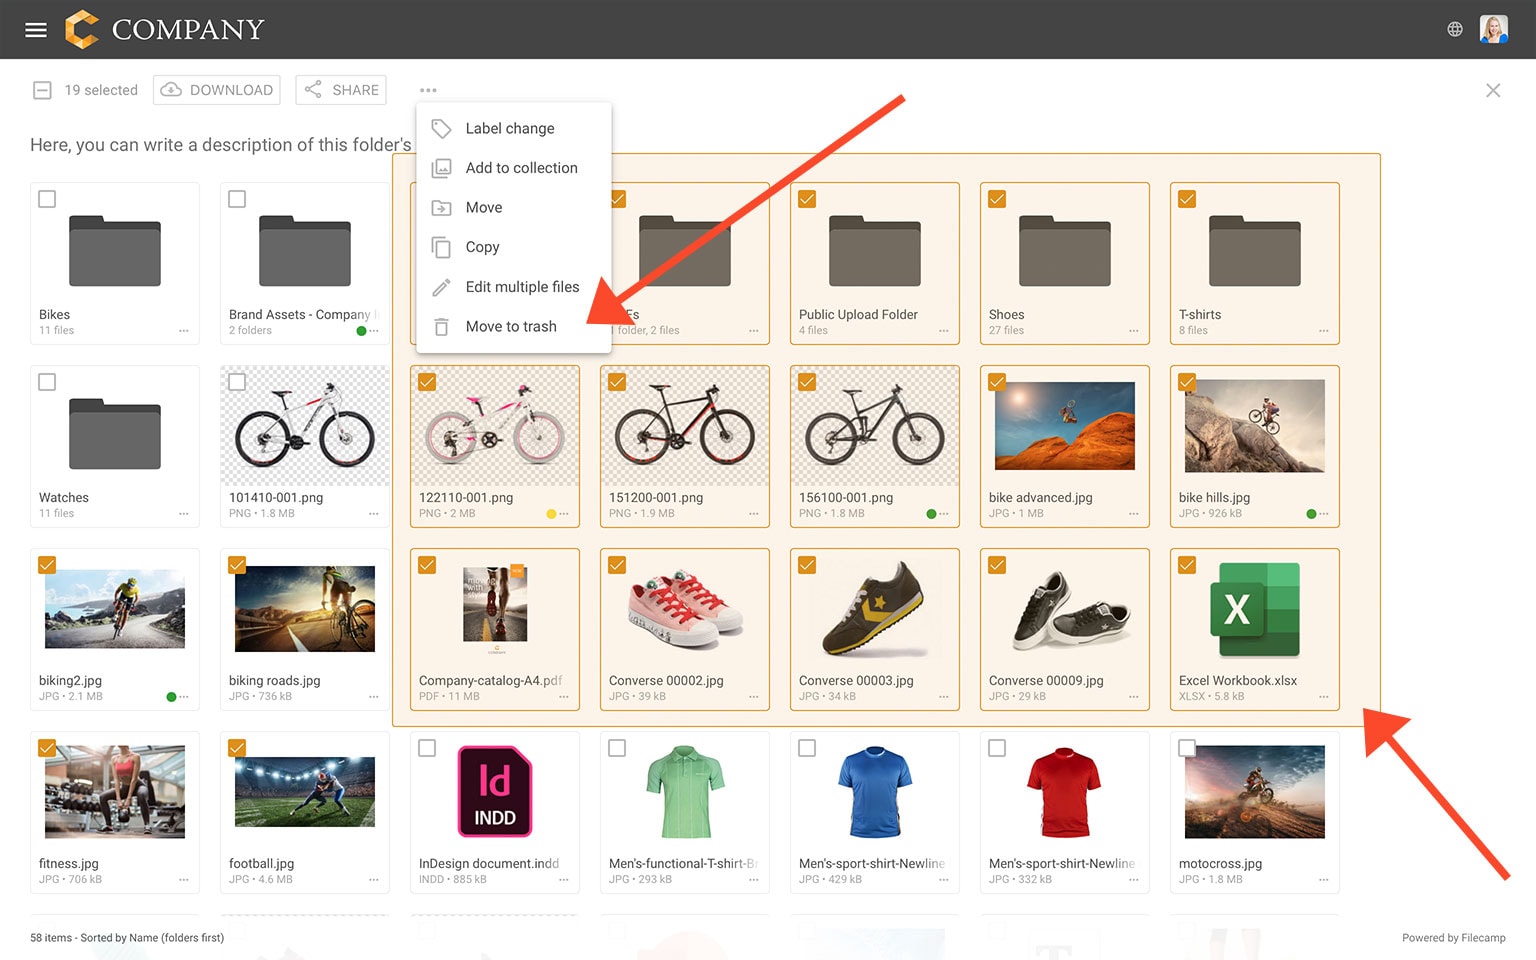The width and height of the screenshot is (1536, 960).
Task: Click the Converse 00002.jpg file name
Action: 666,681
